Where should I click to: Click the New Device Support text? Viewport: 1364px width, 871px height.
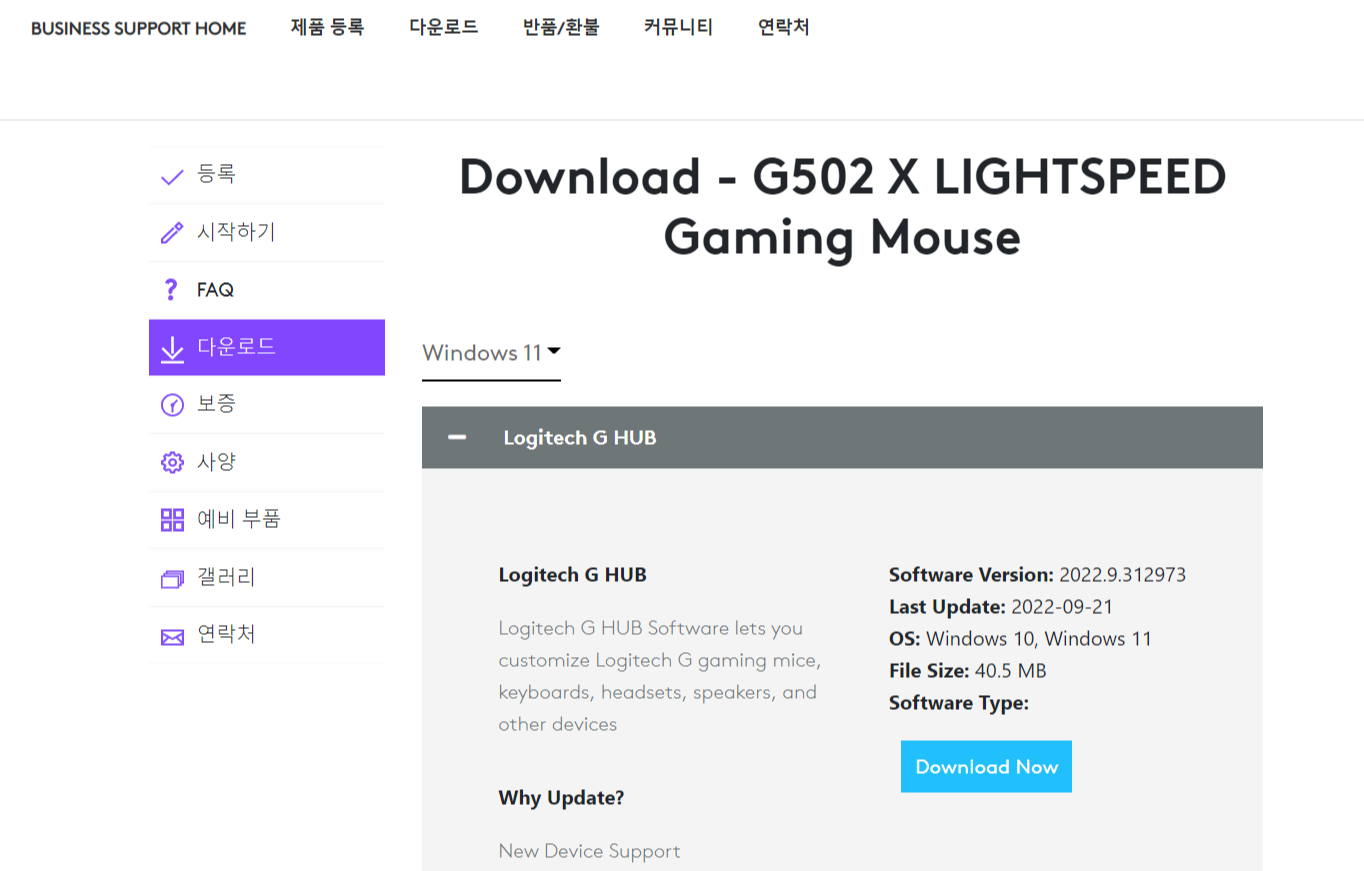point(589,851)
